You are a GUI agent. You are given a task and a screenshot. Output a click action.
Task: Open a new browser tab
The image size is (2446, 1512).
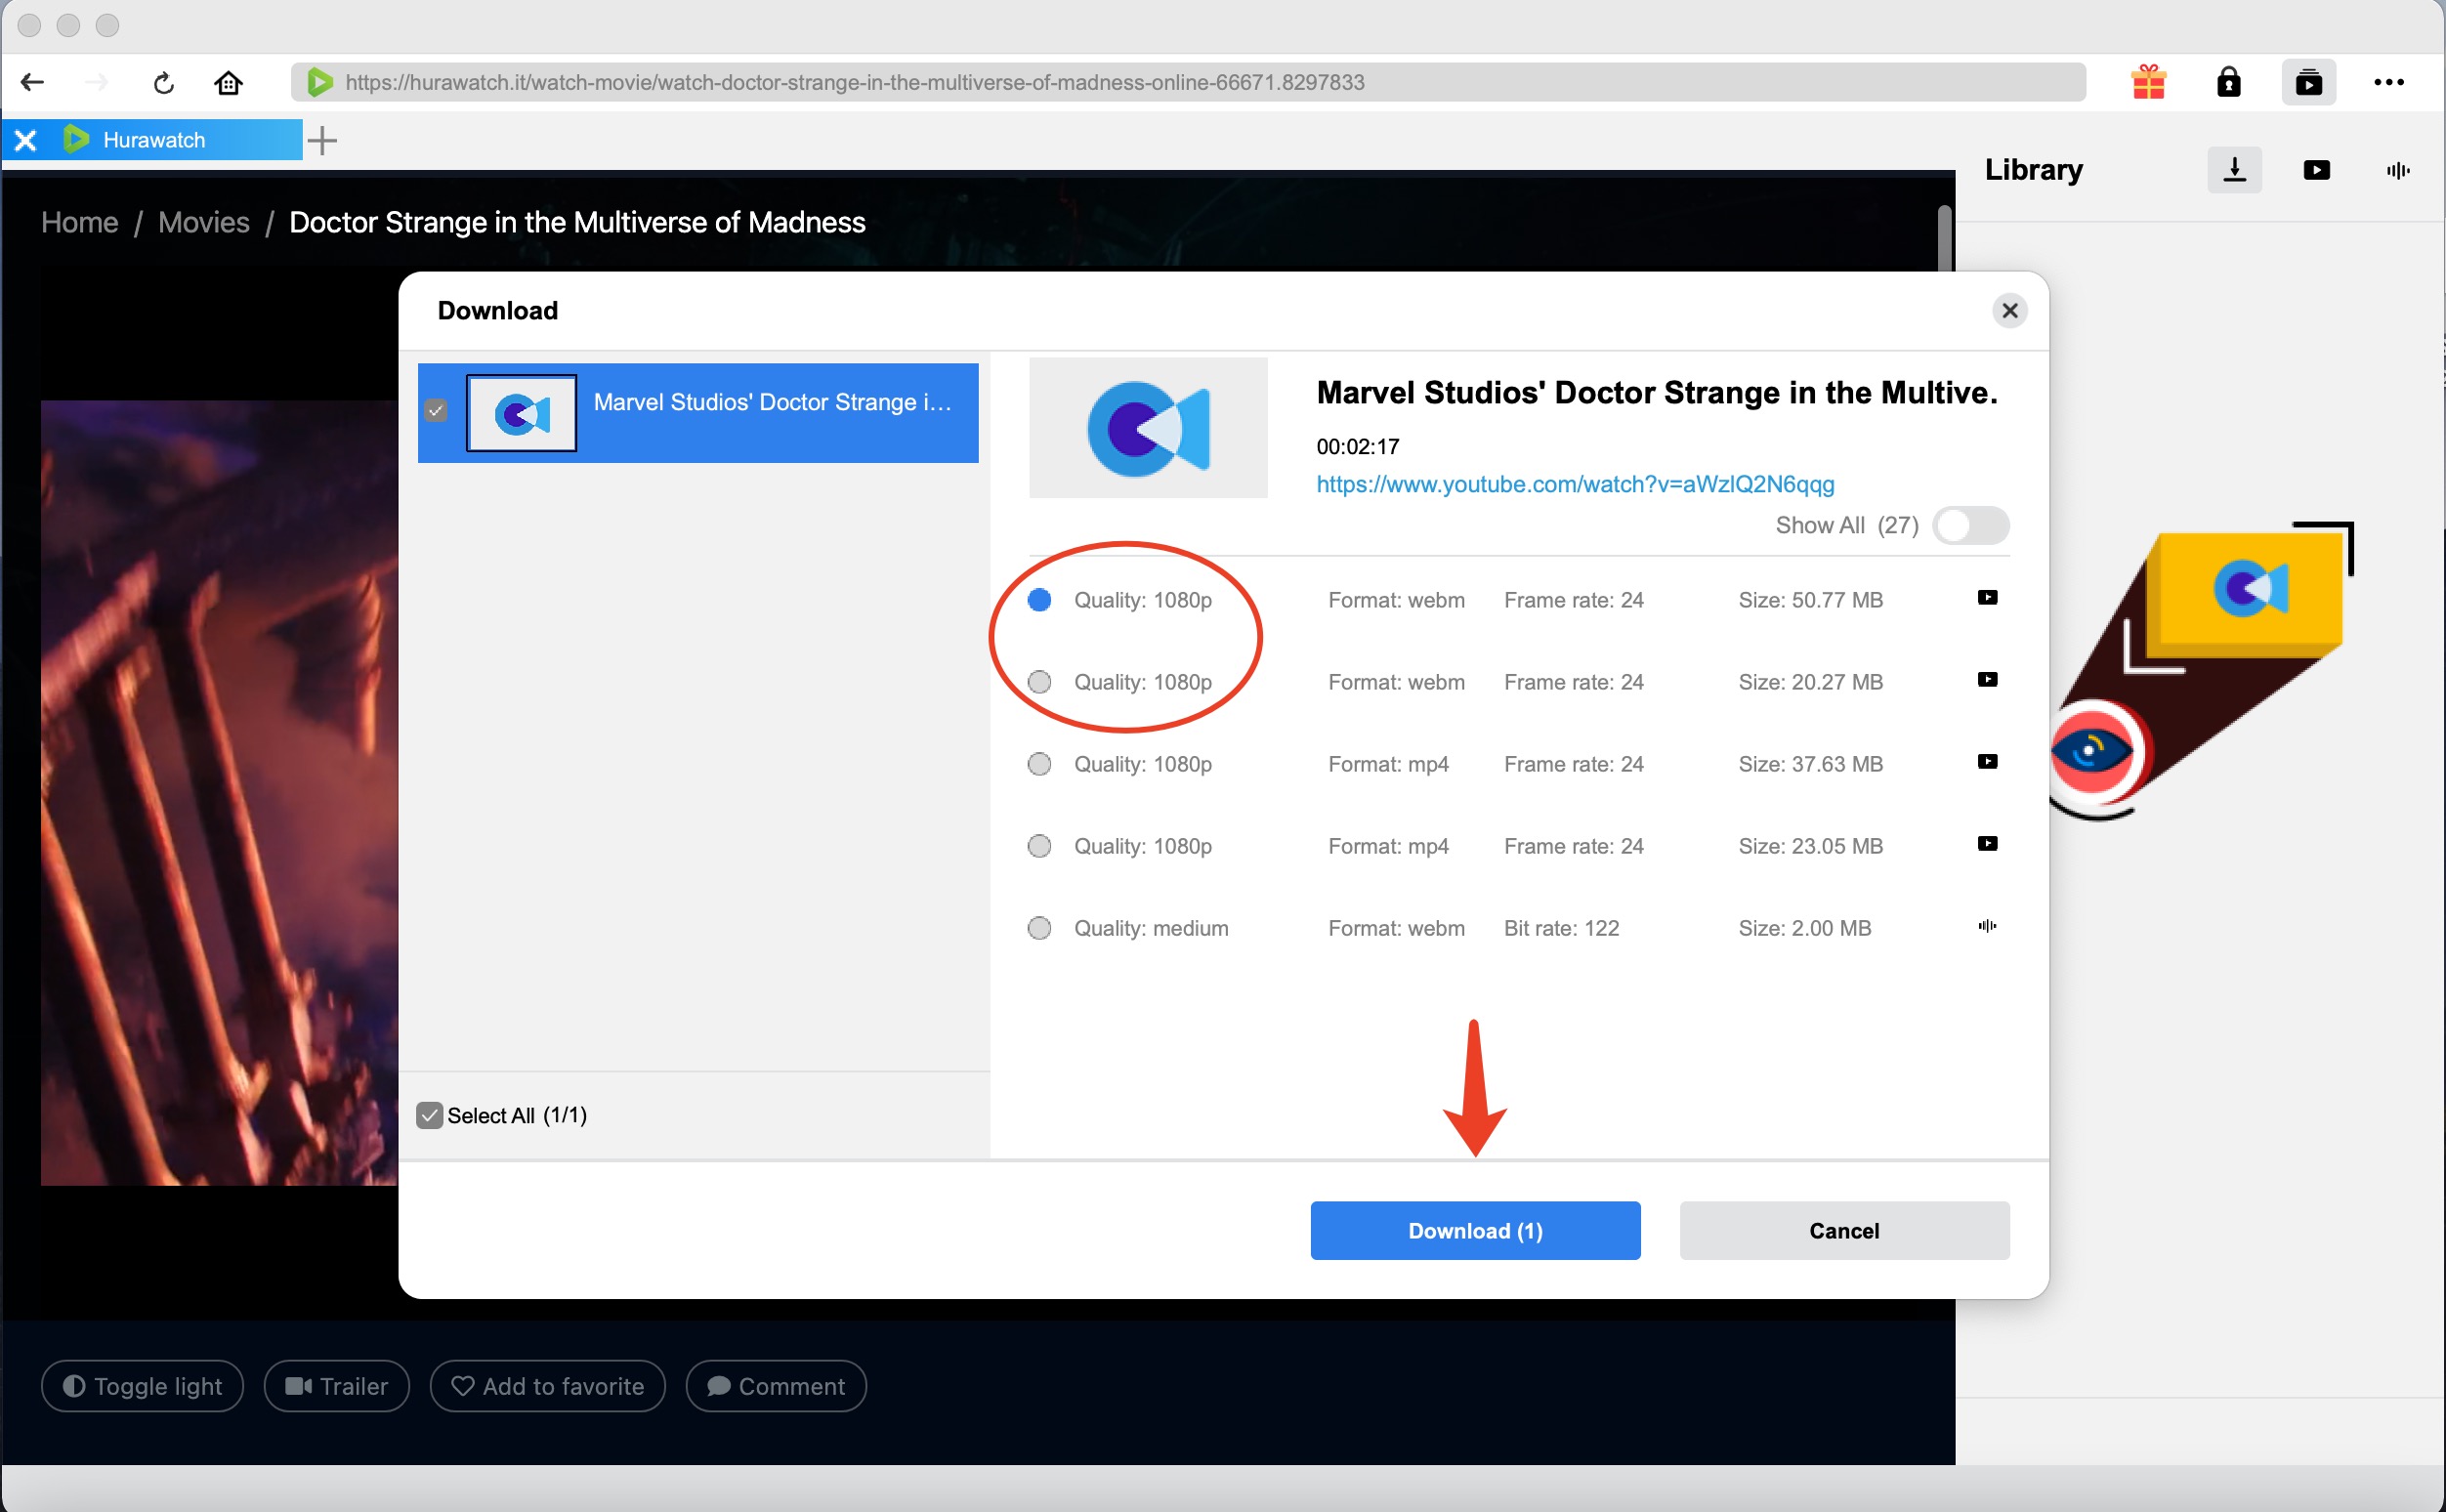(322, 140)
